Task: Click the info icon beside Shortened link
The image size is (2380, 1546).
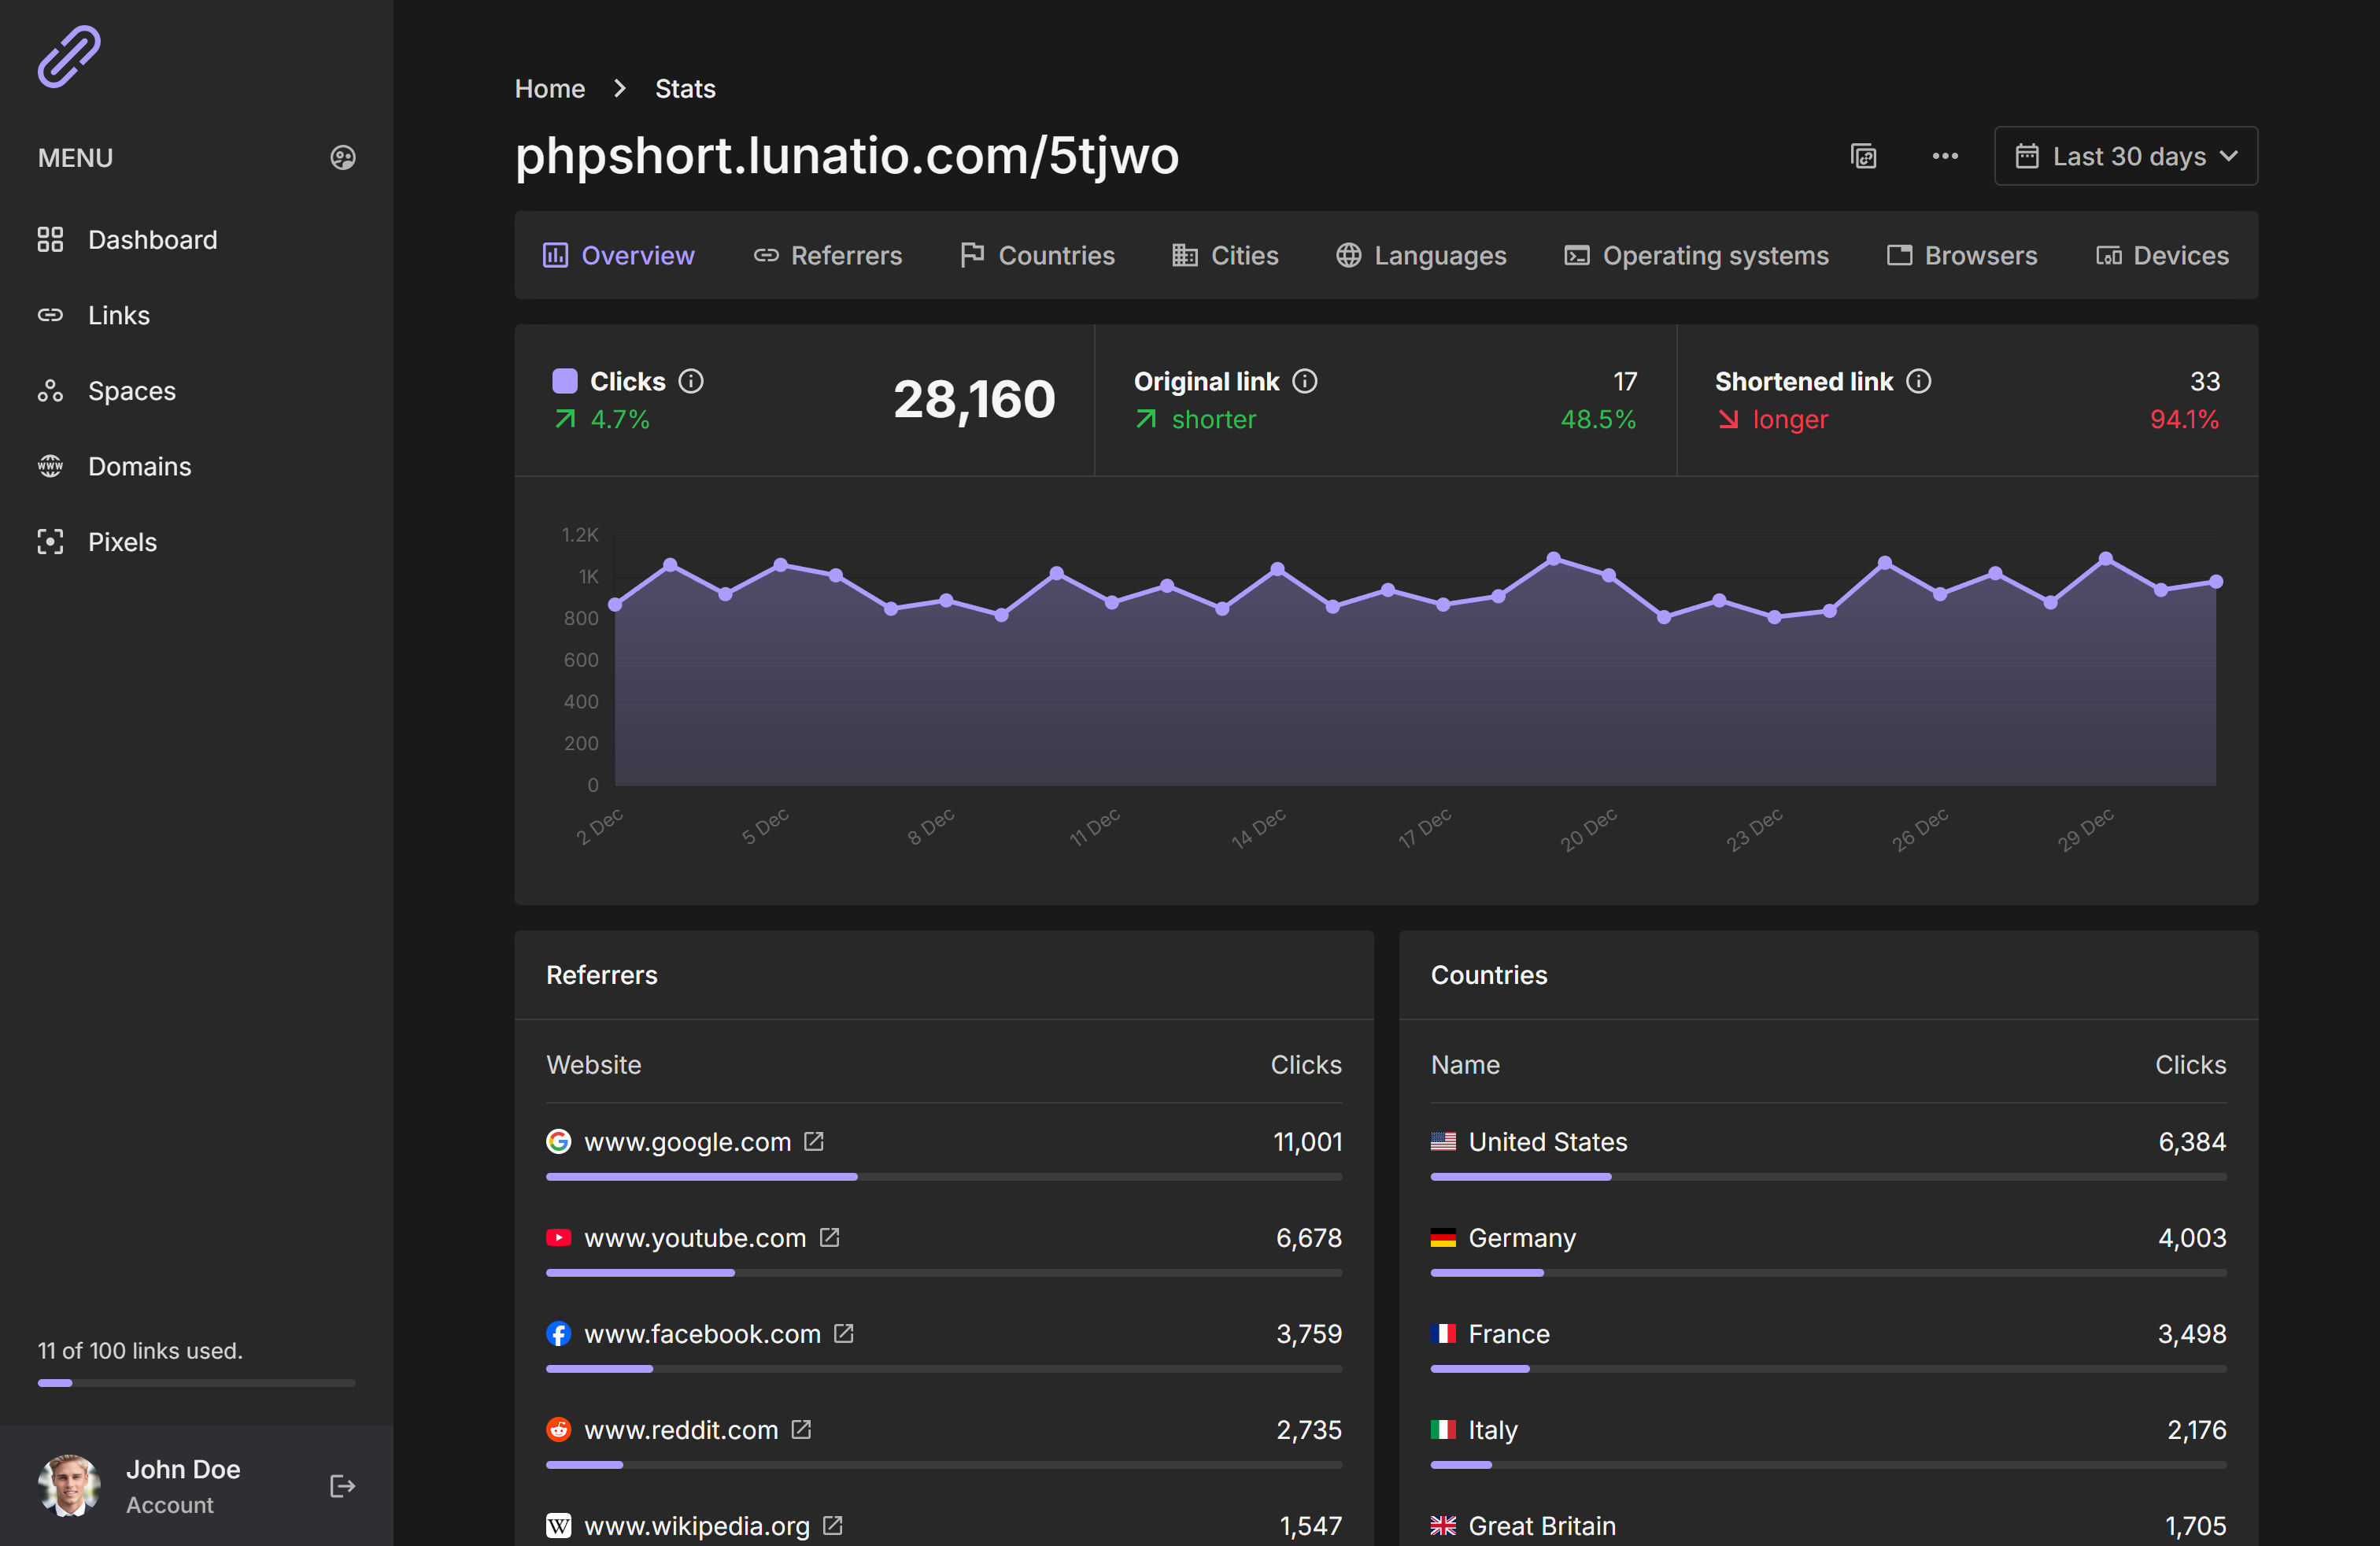Action: (1918, 381)
